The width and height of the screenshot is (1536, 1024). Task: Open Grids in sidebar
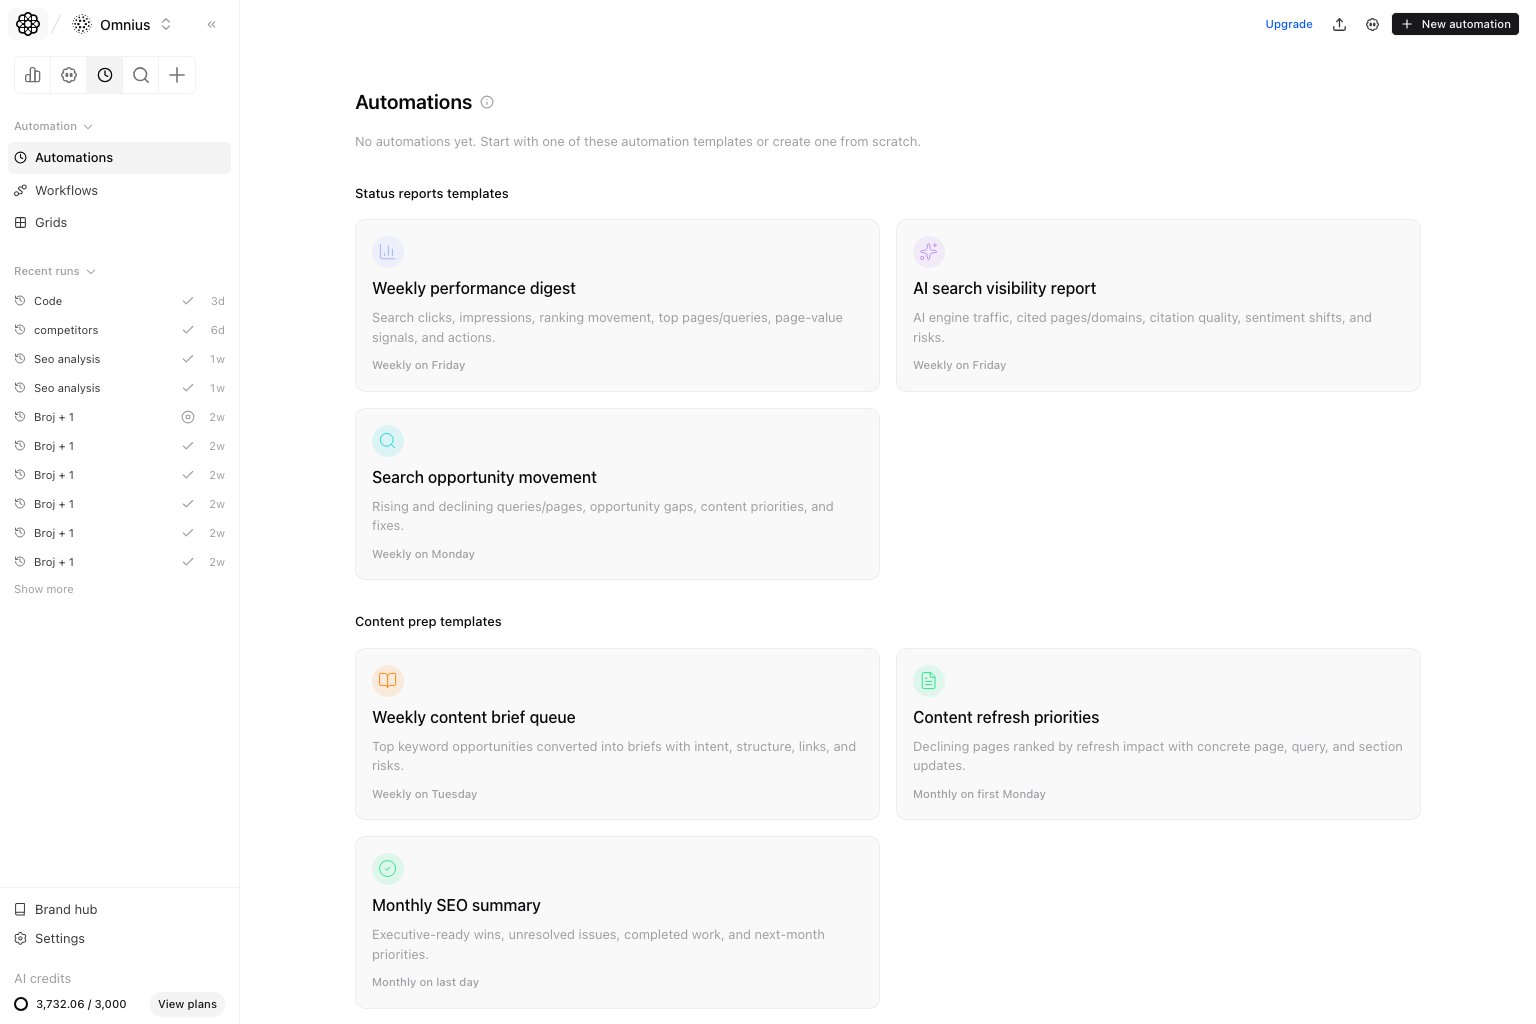click(119, 222)
